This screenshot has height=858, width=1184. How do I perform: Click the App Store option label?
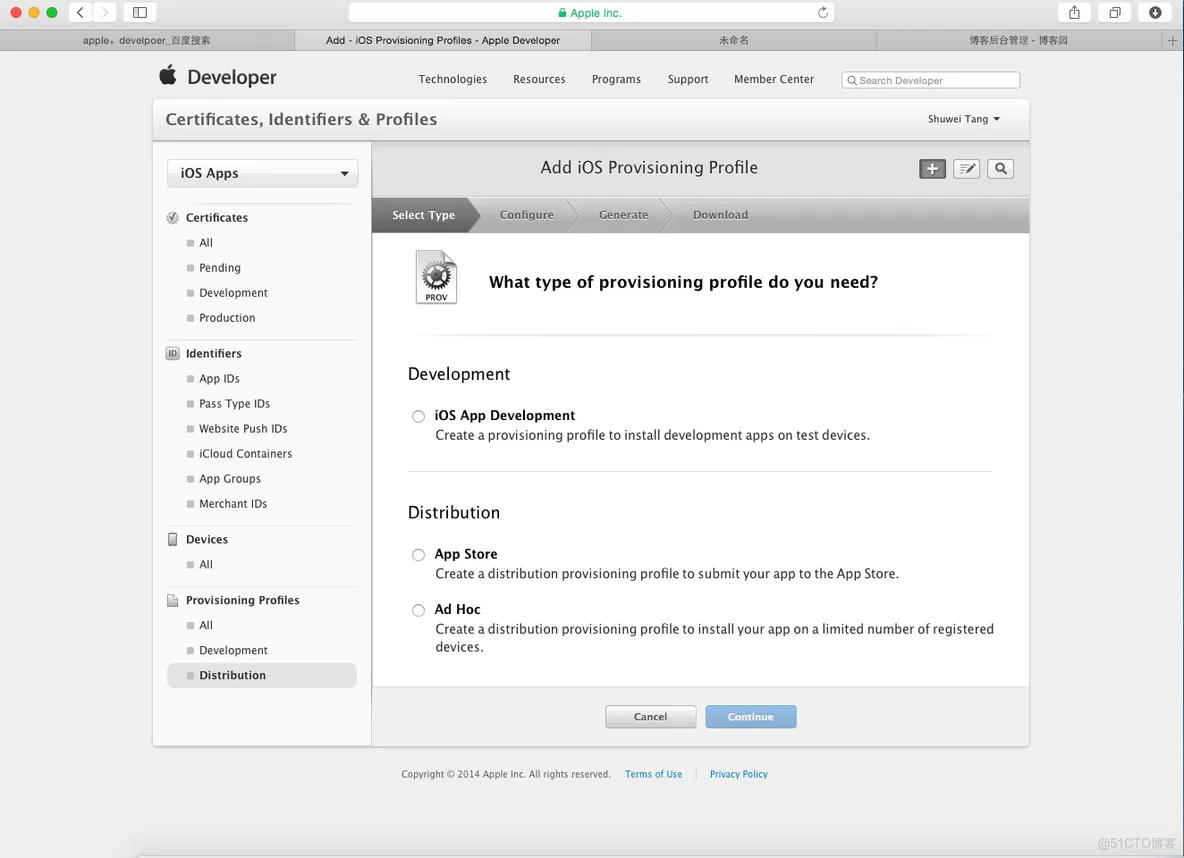pyautogui.click(x=466, y=554)
